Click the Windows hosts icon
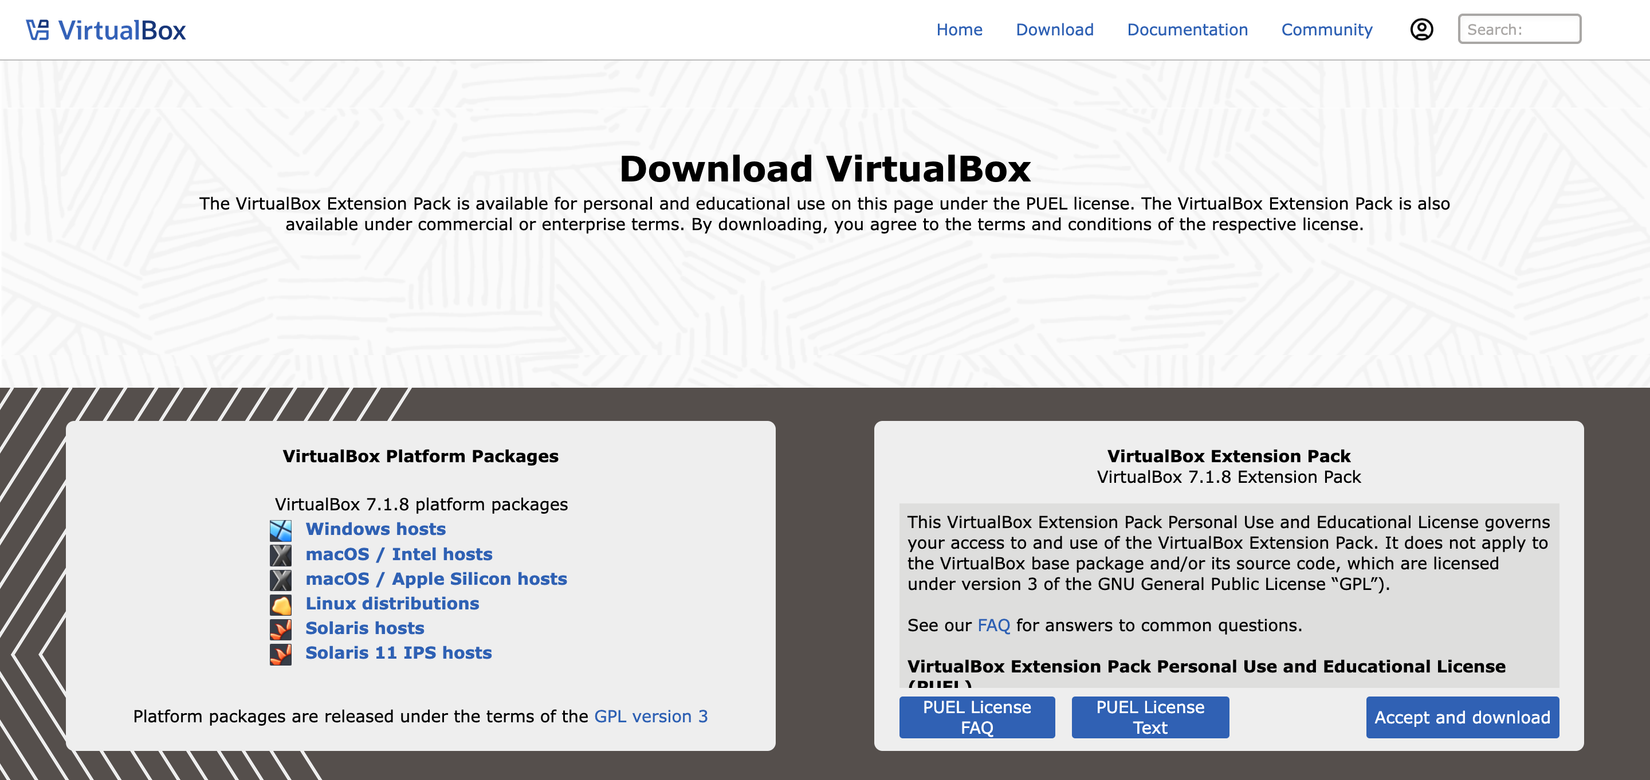The image size is (1650, 780). click(x=281, y=530)
